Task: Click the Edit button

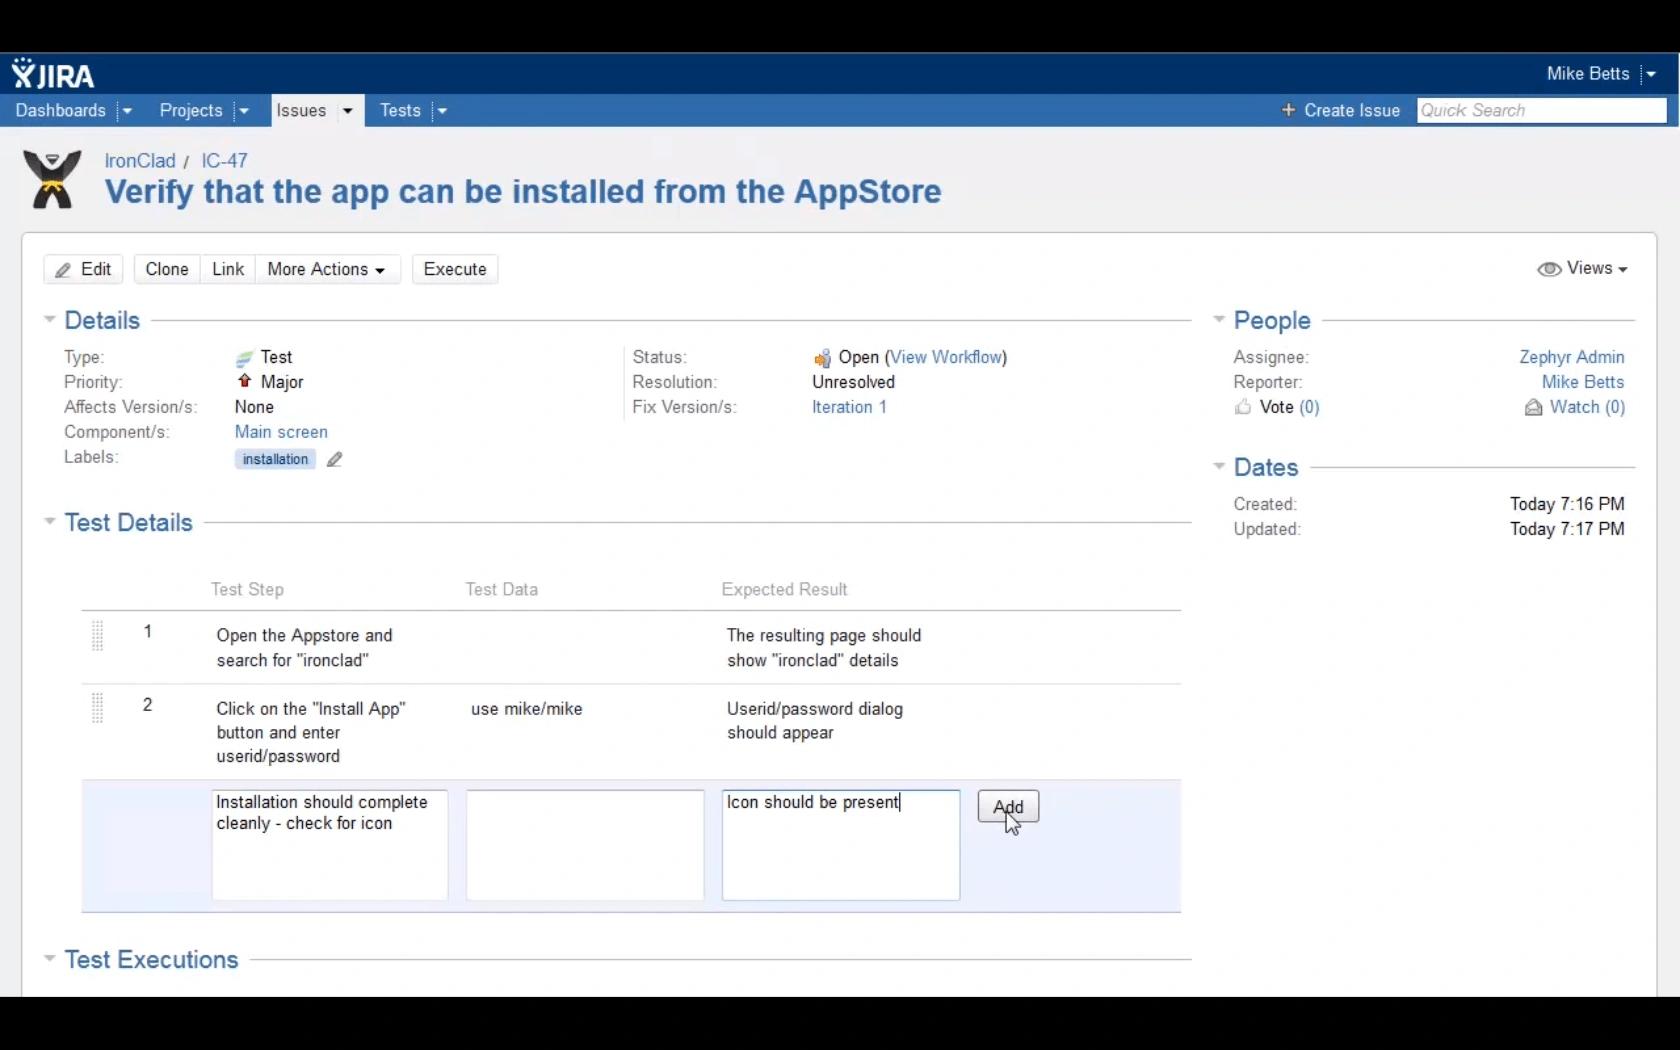Action: point(84,269)
